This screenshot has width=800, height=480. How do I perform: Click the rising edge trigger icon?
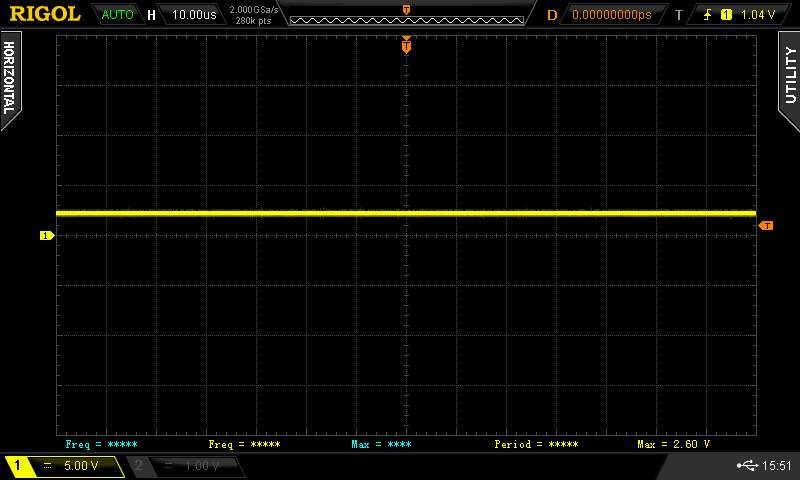coord(708,15)
